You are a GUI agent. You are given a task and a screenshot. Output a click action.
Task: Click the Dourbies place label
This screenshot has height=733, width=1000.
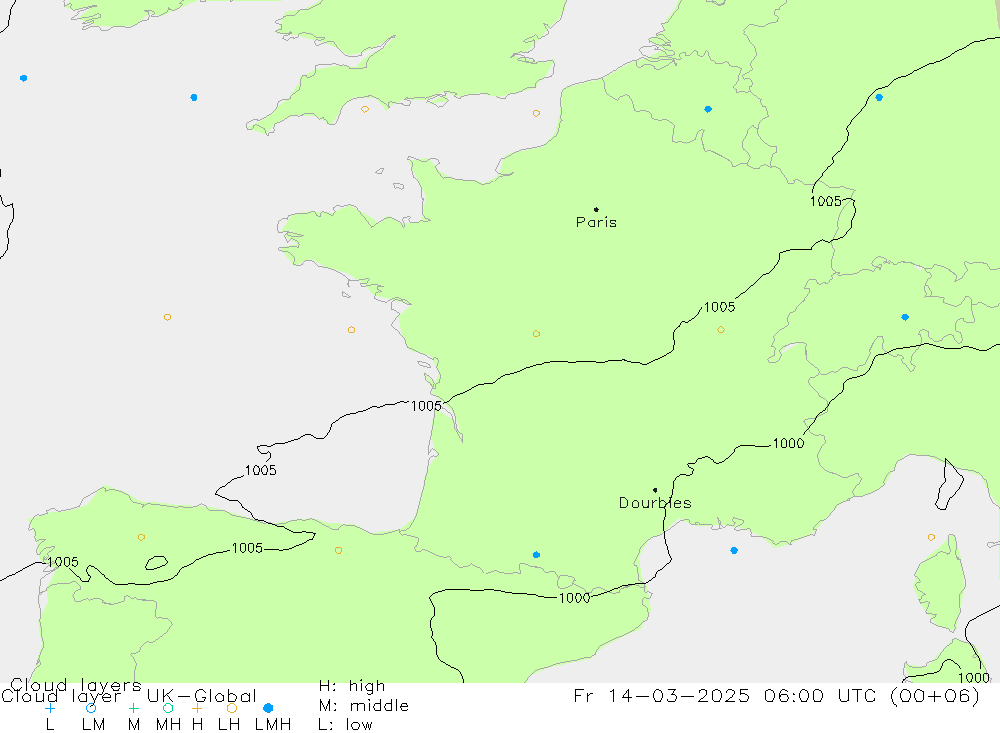tap(655, 503)
